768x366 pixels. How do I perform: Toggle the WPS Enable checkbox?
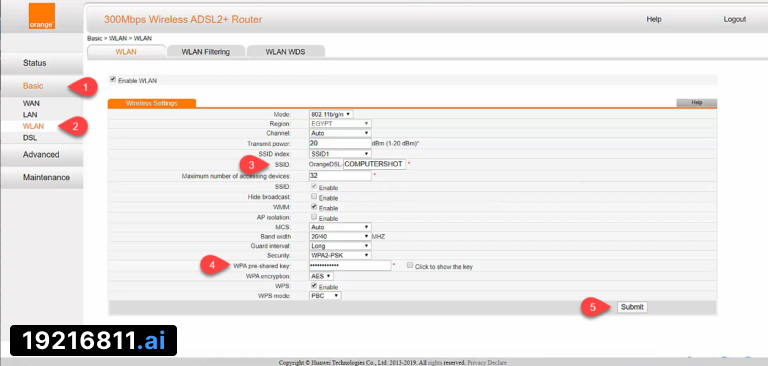(314, 285)
